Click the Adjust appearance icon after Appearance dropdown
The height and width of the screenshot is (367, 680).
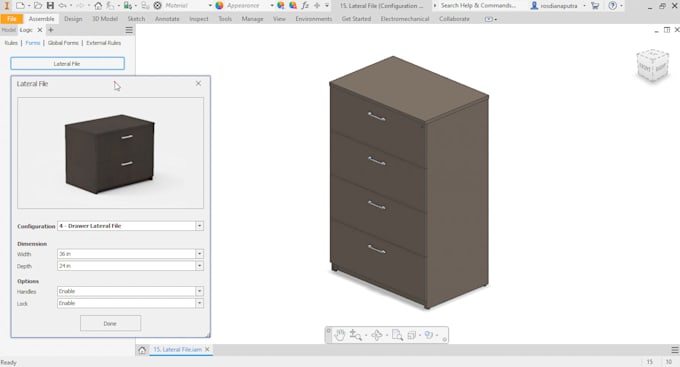pos(281,6)
